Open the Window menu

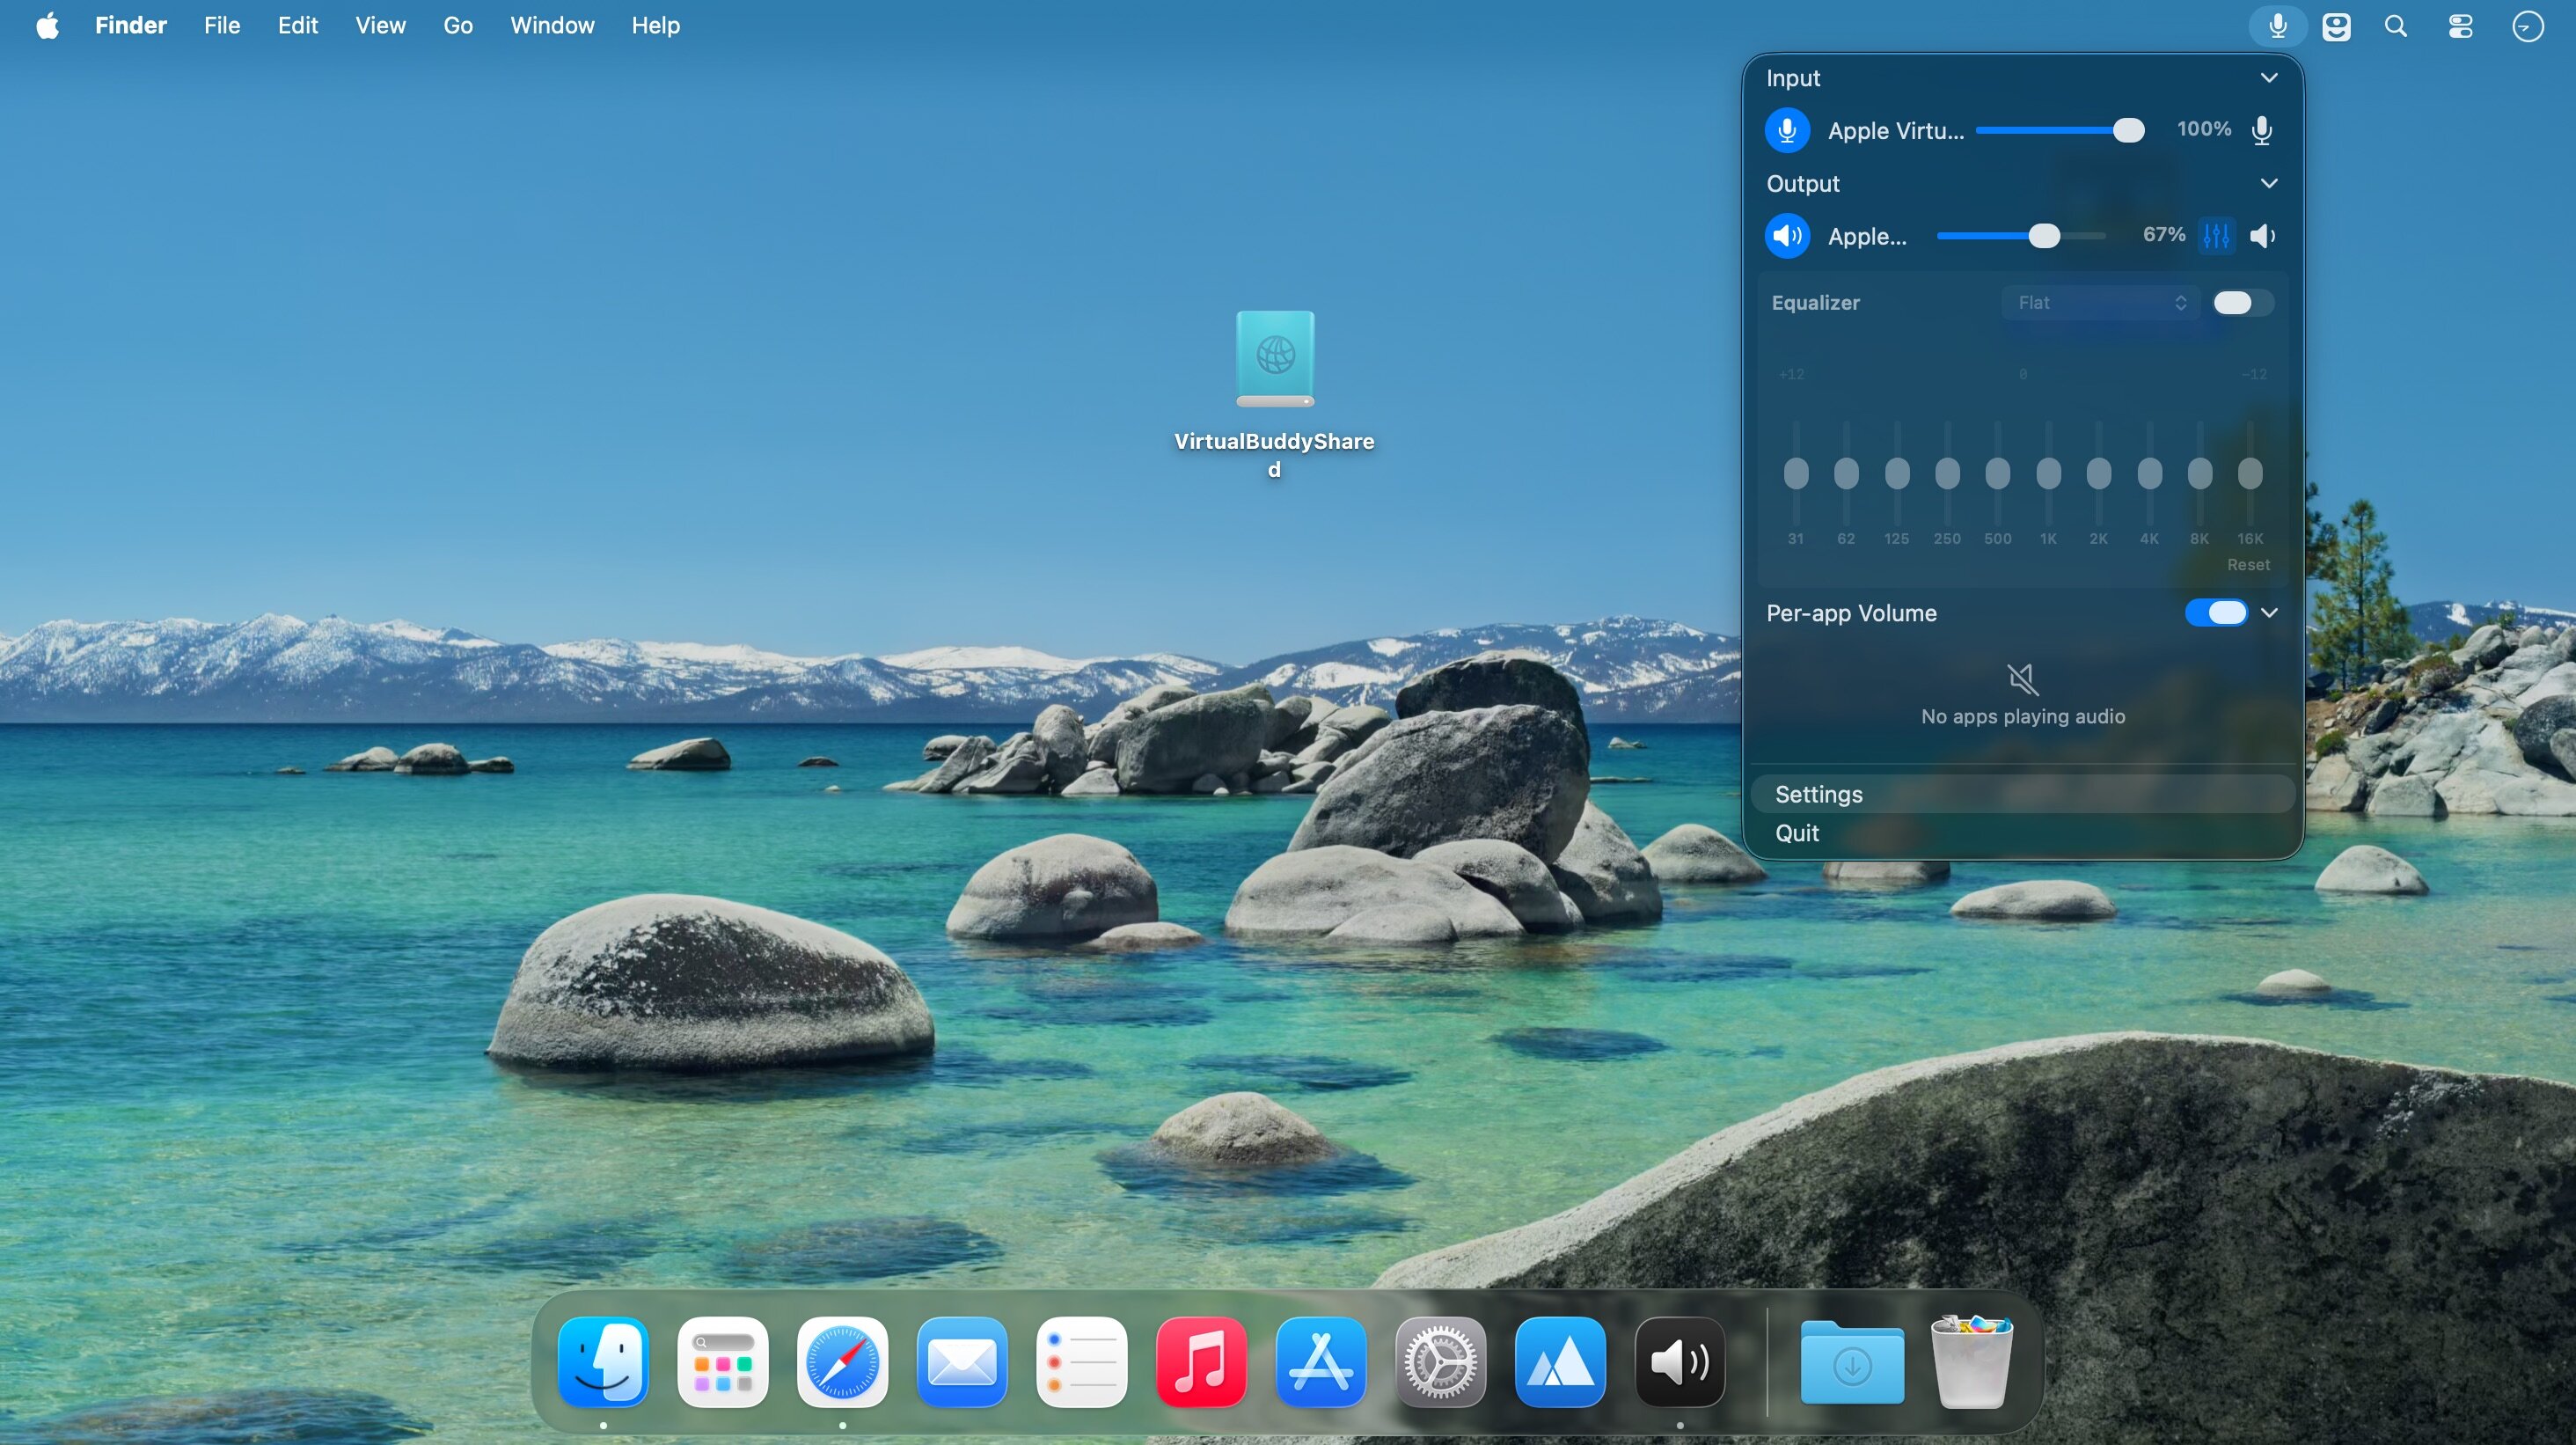(x=552, y=25)
